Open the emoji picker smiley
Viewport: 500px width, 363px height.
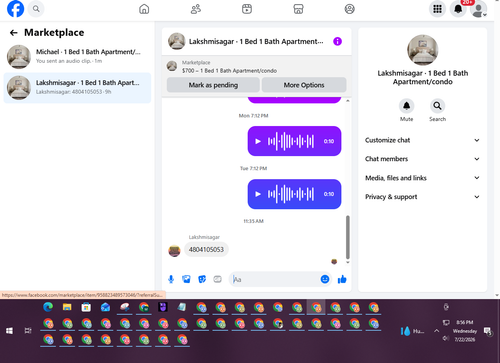coord(325,279)
